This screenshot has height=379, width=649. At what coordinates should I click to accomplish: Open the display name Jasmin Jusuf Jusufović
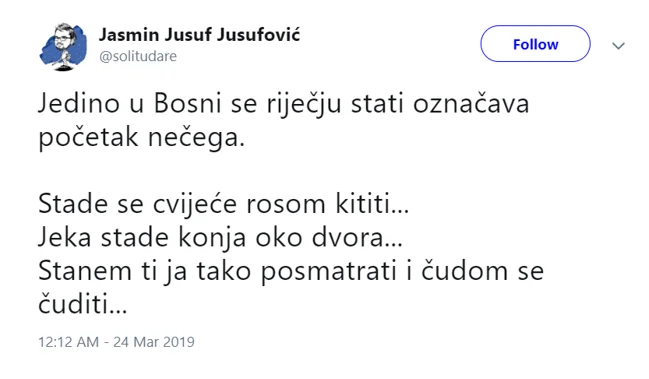tap(200, 35)
